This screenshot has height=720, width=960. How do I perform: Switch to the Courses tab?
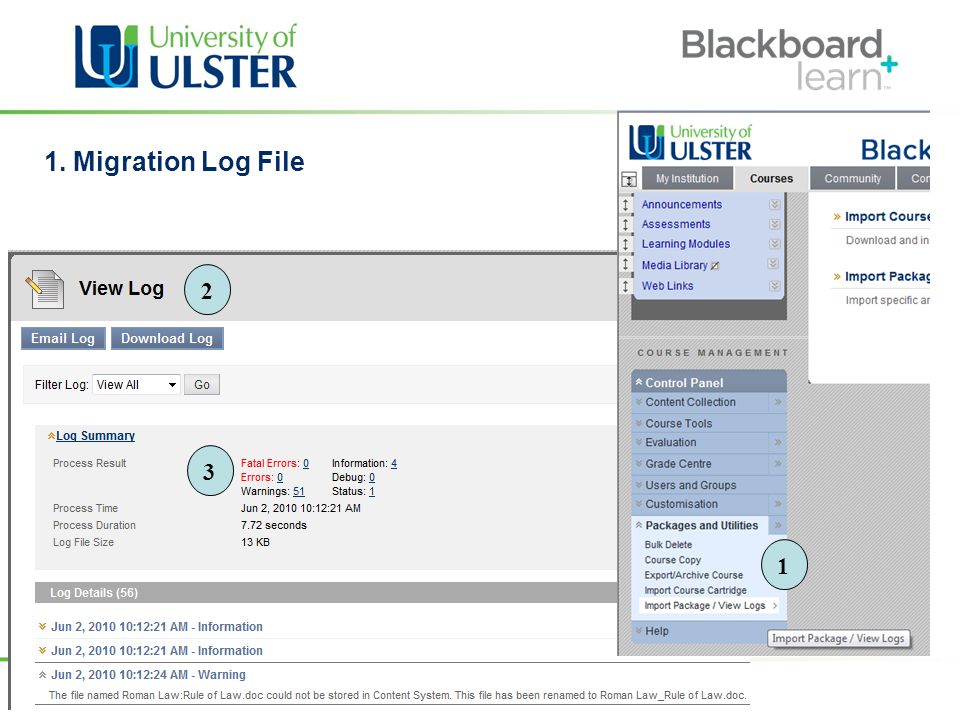point(771,179)
